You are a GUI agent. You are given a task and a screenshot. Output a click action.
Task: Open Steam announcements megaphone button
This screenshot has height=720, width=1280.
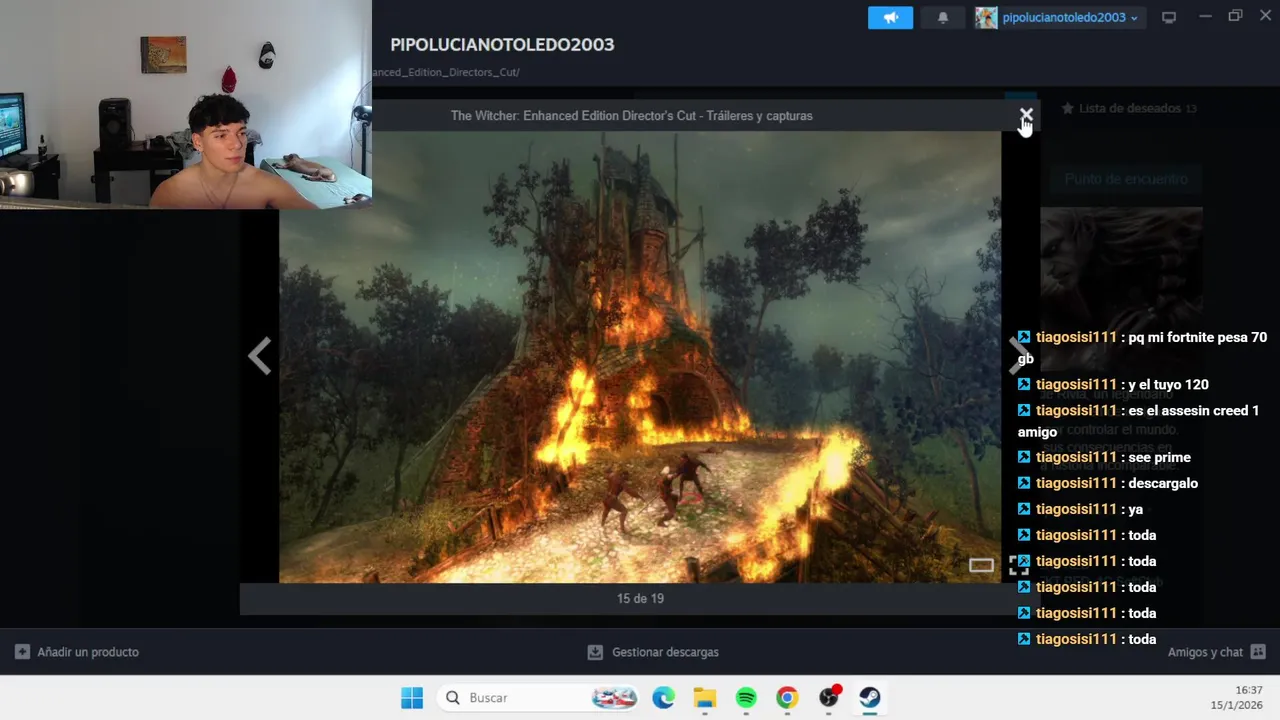890,17
